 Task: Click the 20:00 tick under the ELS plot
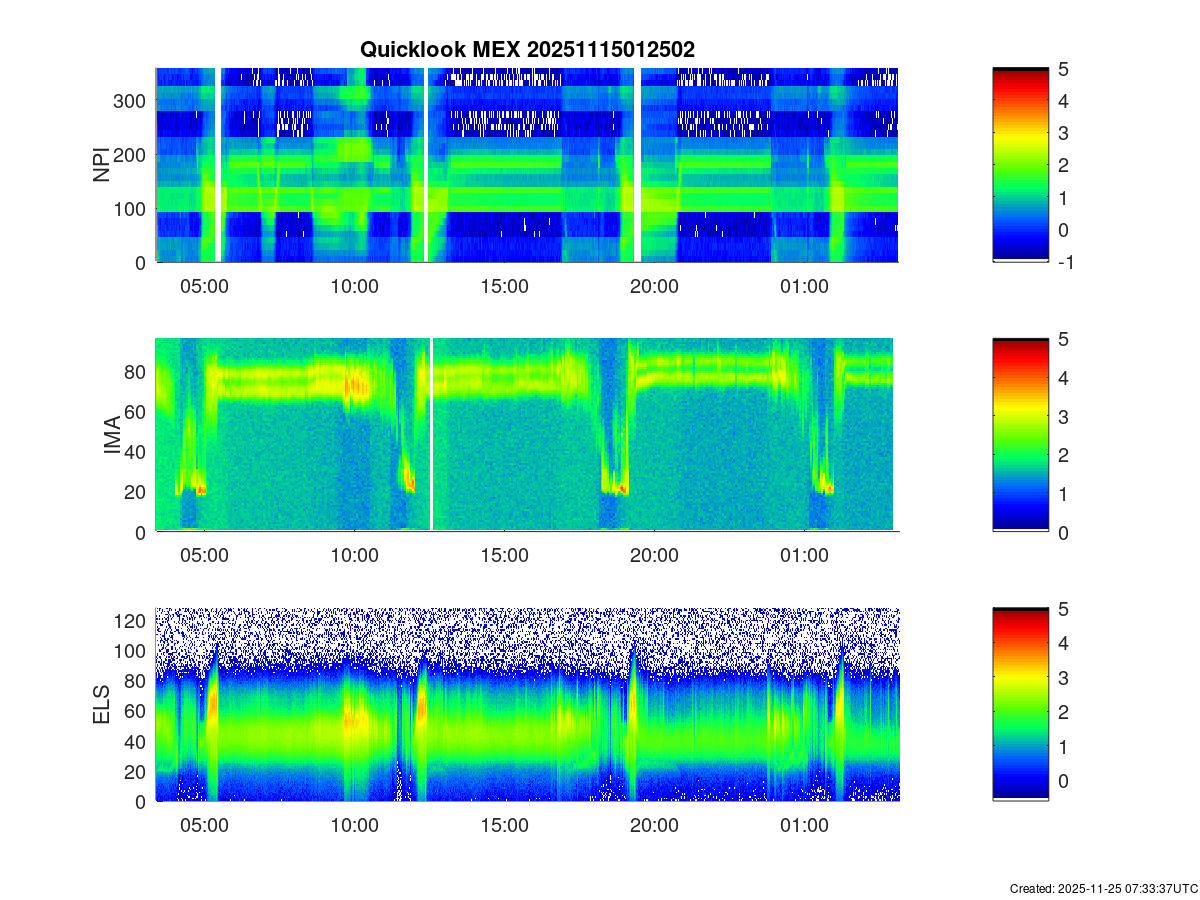(x=654, y=826)
